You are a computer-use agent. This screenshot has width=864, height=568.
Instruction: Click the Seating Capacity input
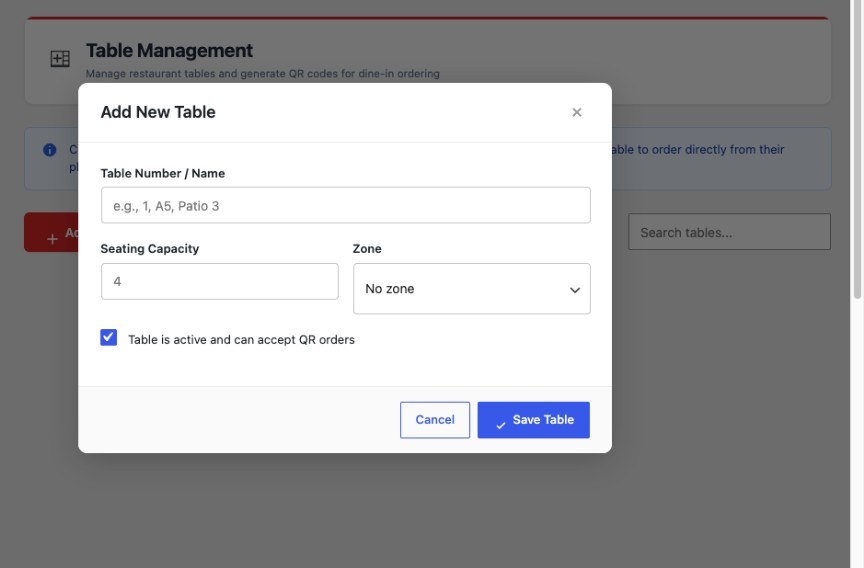(219, 282)
